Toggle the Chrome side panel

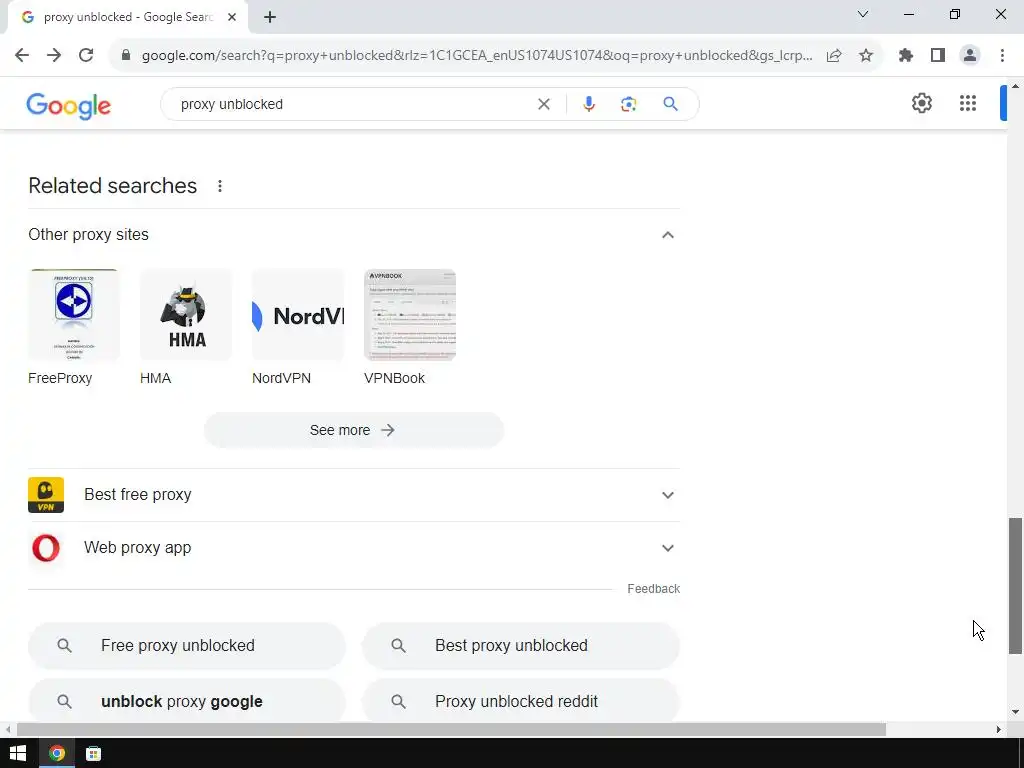pyautogui.click(x=938, y=56)
